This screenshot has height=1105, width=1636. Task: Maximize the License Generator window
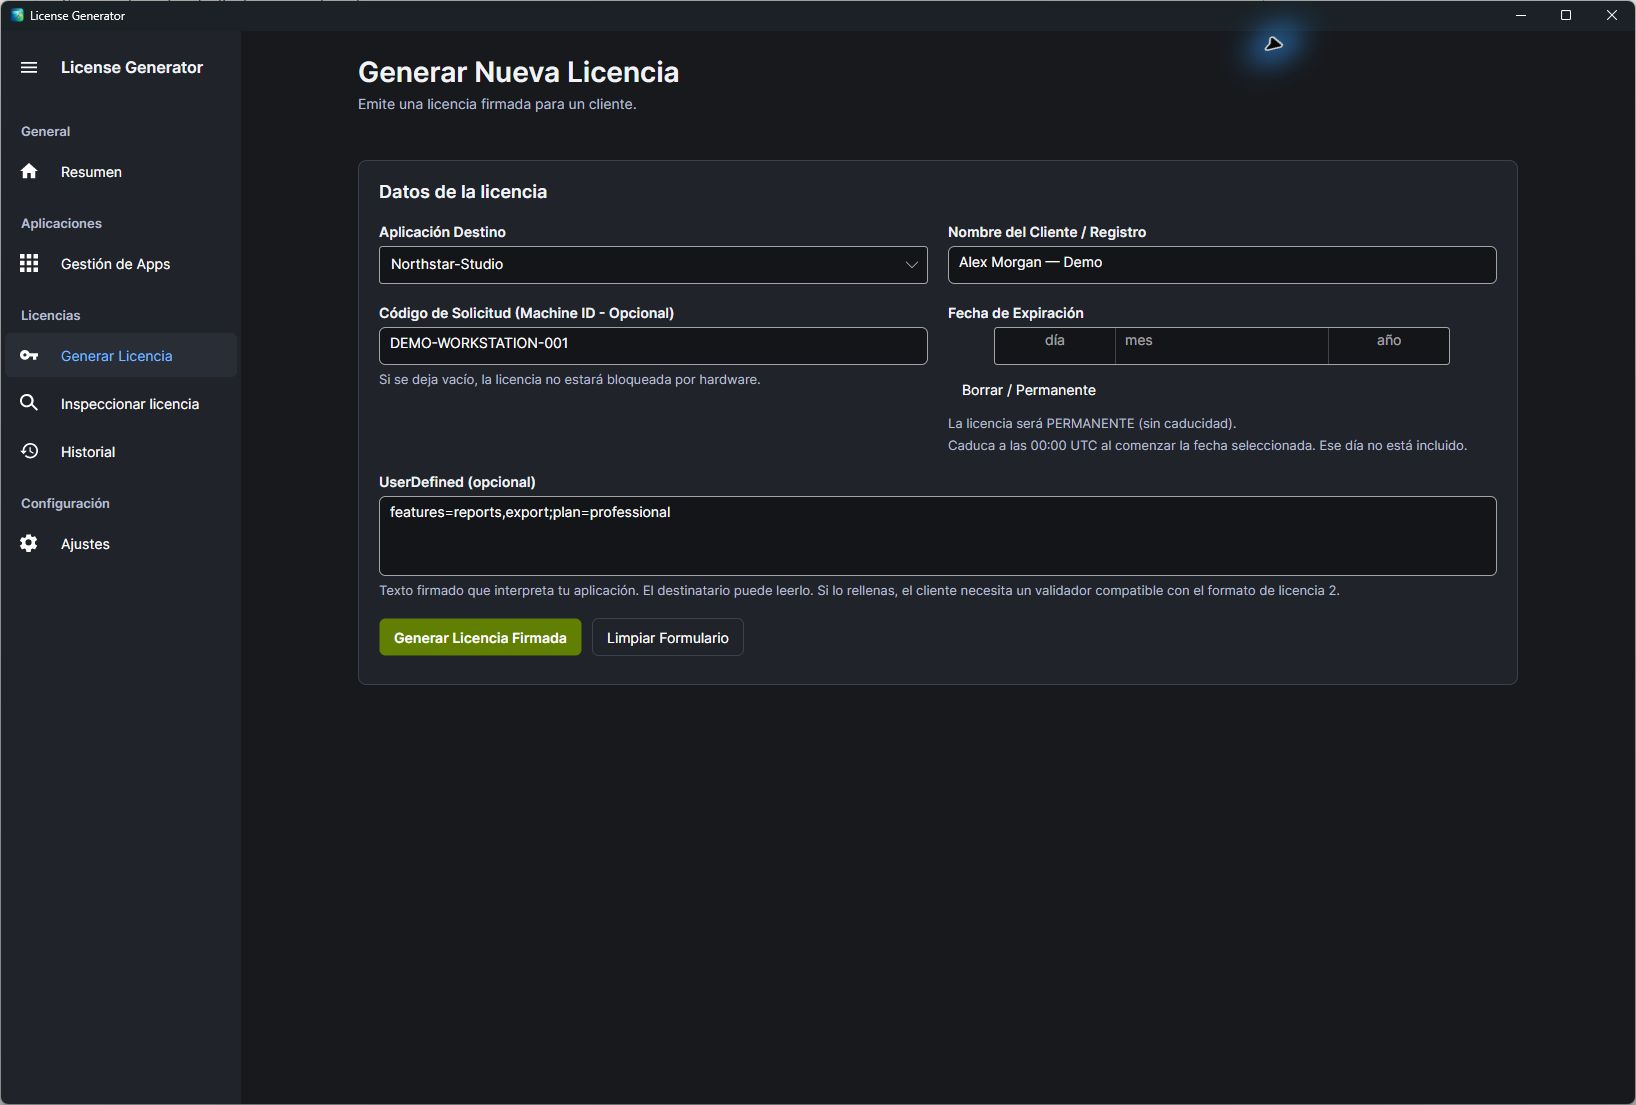(1566, 15)
